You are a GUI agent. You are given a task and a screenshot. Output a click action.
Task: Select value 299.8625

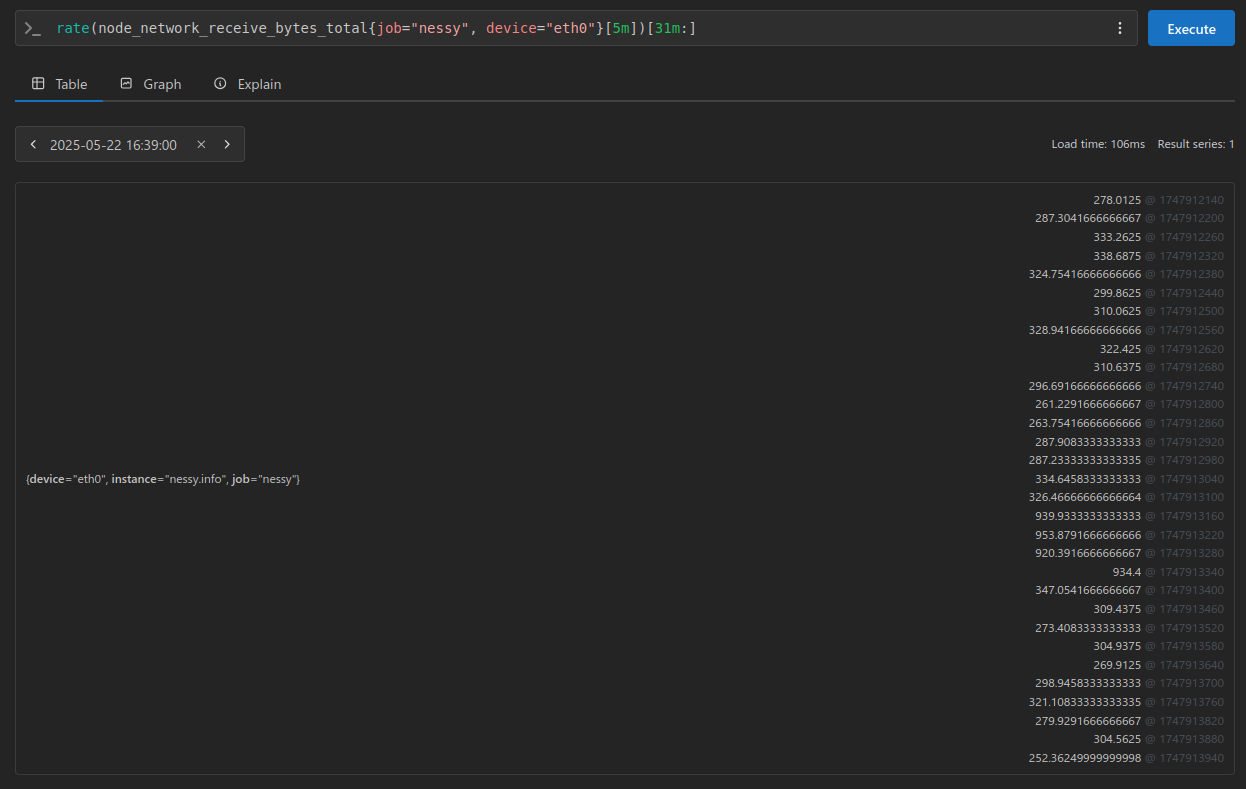1117,293
